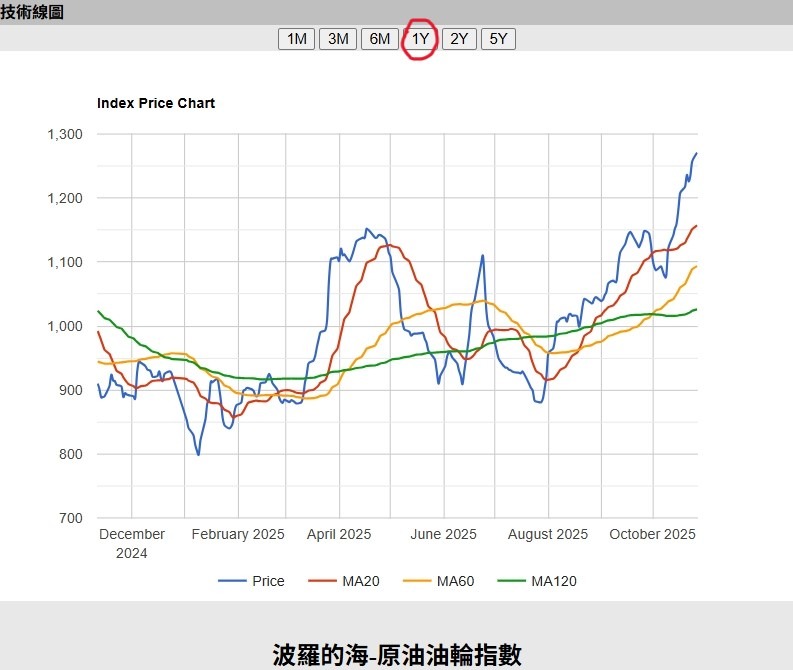Select the 1M time range button
This screenshot has width=793, height=670.
[296, 39]
